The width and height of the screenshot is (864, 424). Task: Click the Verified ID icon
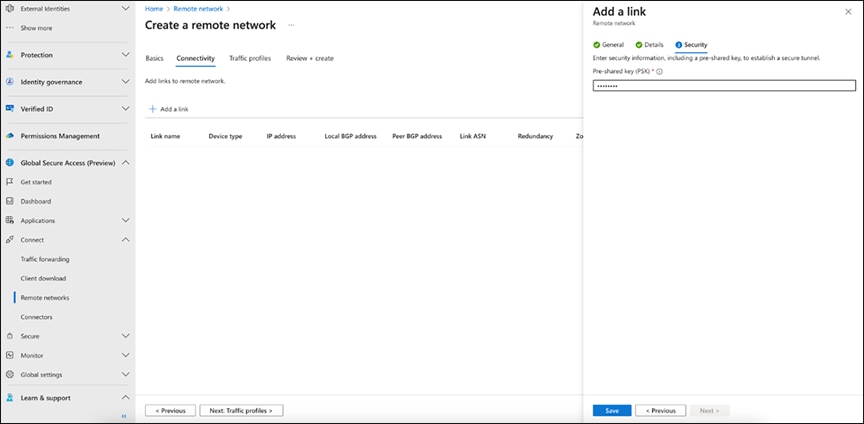click(9, 108)
